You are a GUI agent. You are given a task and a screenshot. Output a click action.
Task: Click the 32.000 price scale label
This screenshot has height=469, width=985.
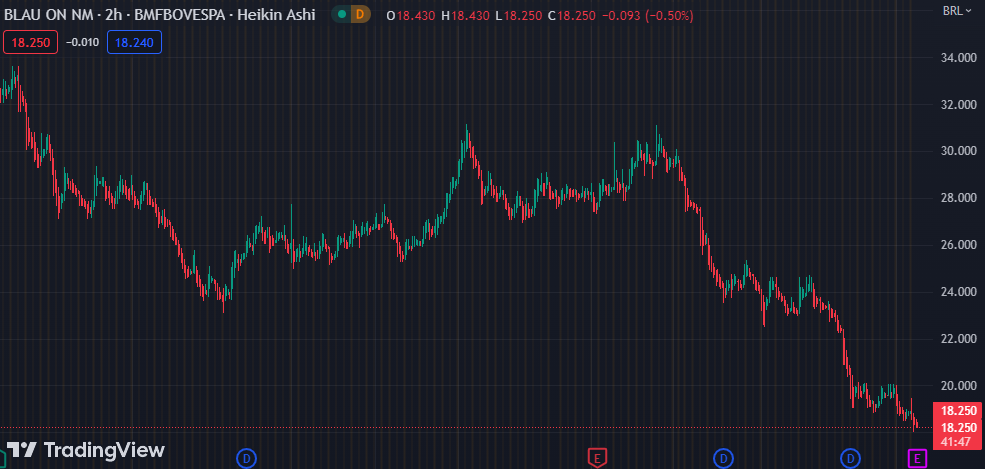point(959,105)
